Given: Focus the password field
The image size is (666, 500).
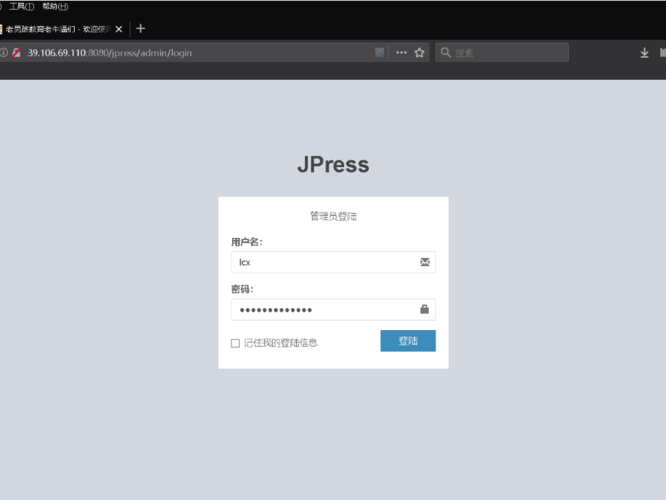Looking at the screenshot, I should tap(333, 310).
